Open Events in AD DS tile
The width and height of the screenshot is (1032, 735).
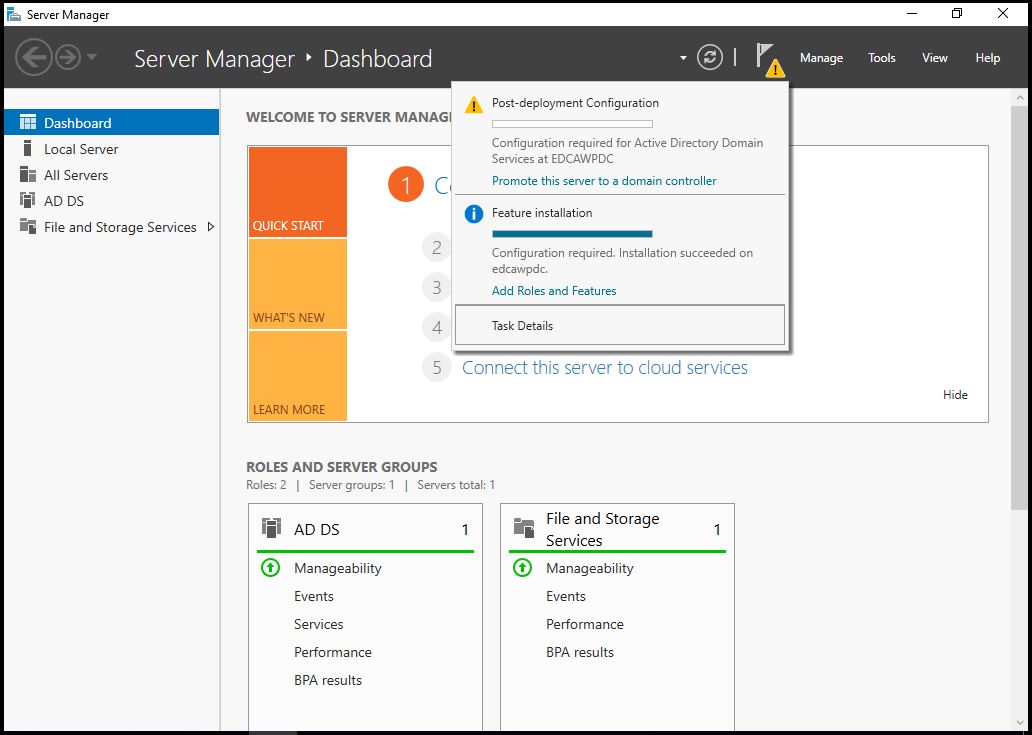(314, 596)
